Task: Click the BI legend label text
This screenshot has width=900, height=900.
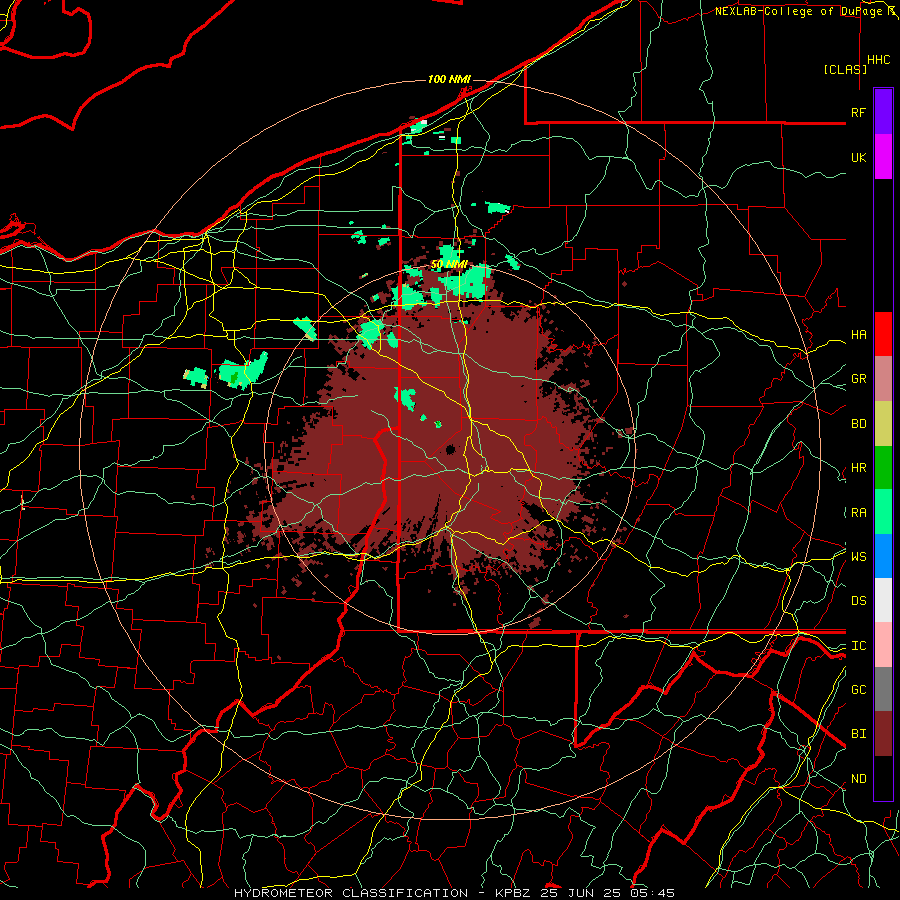Action: (x=858, y=734)
